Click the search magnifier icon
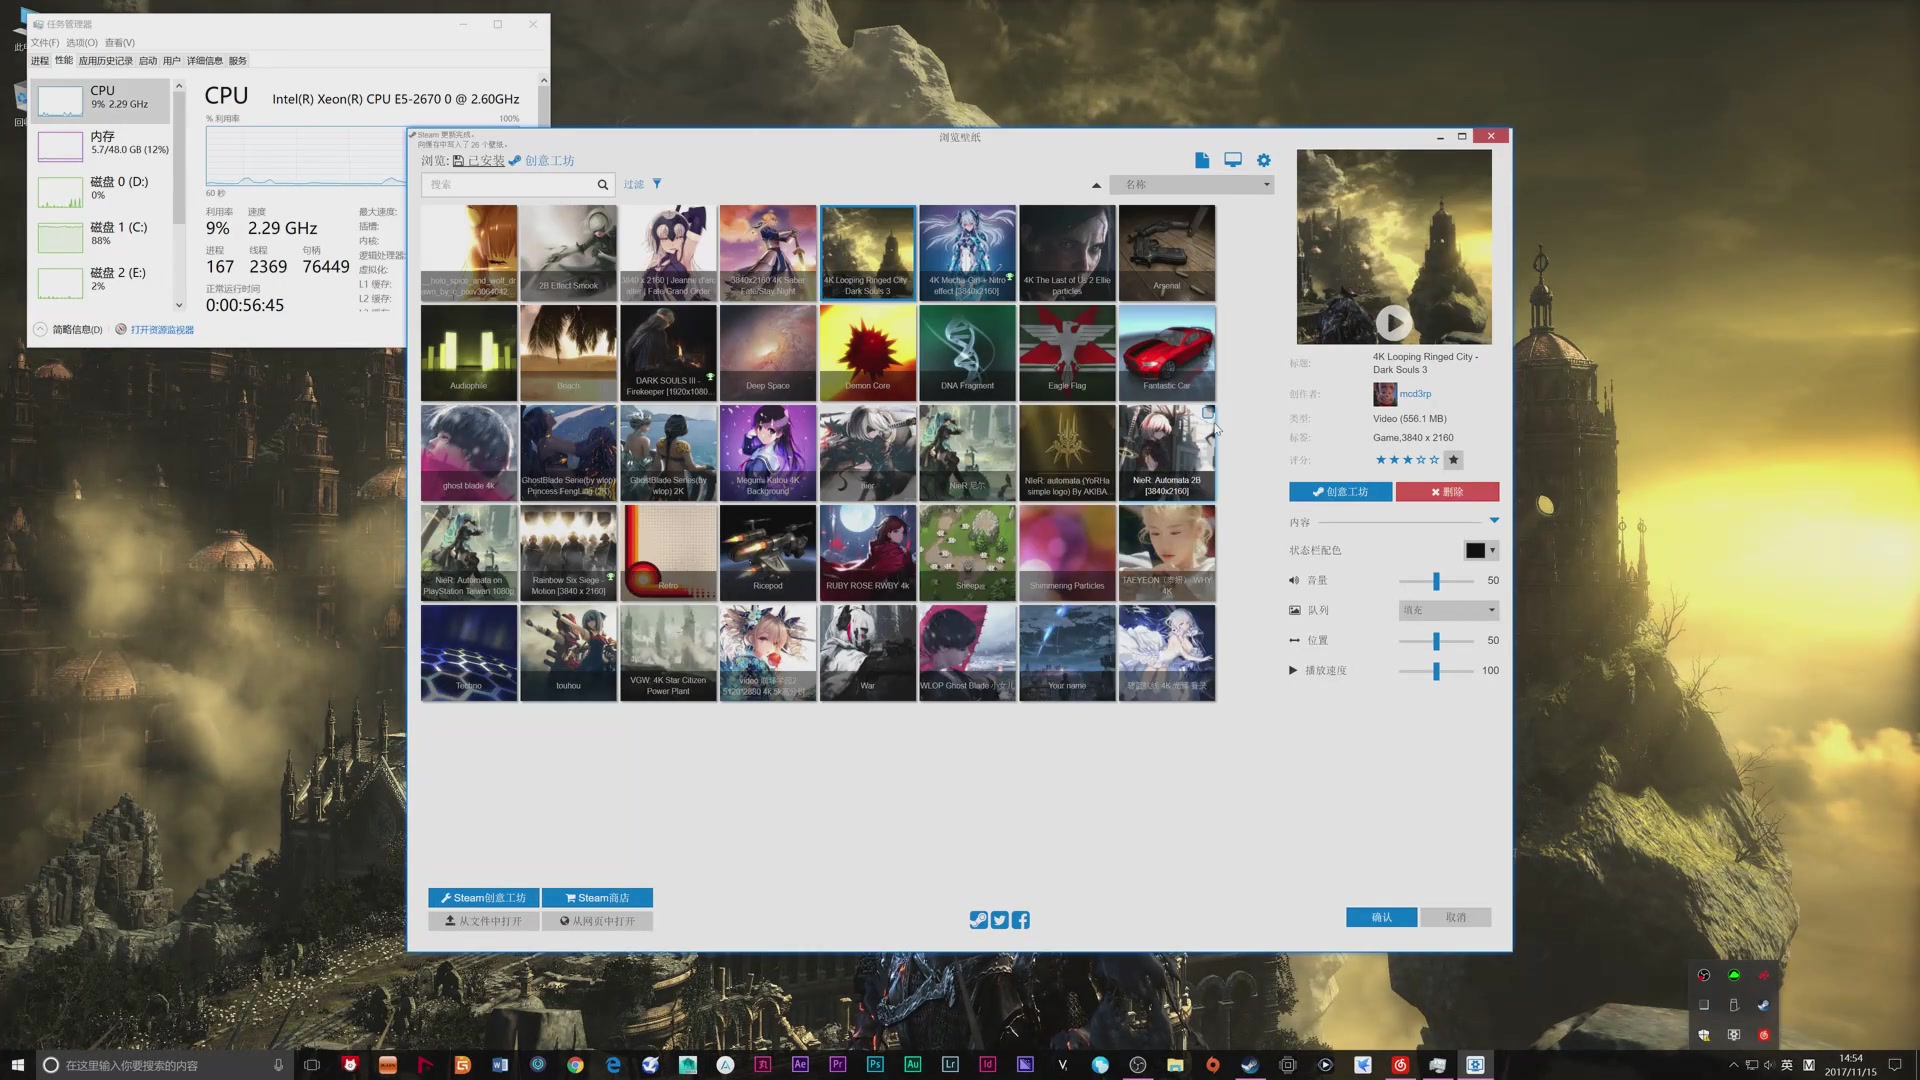Image resolution: width=1920 pixels, height=1080 pixels. (x=603, y=184)
